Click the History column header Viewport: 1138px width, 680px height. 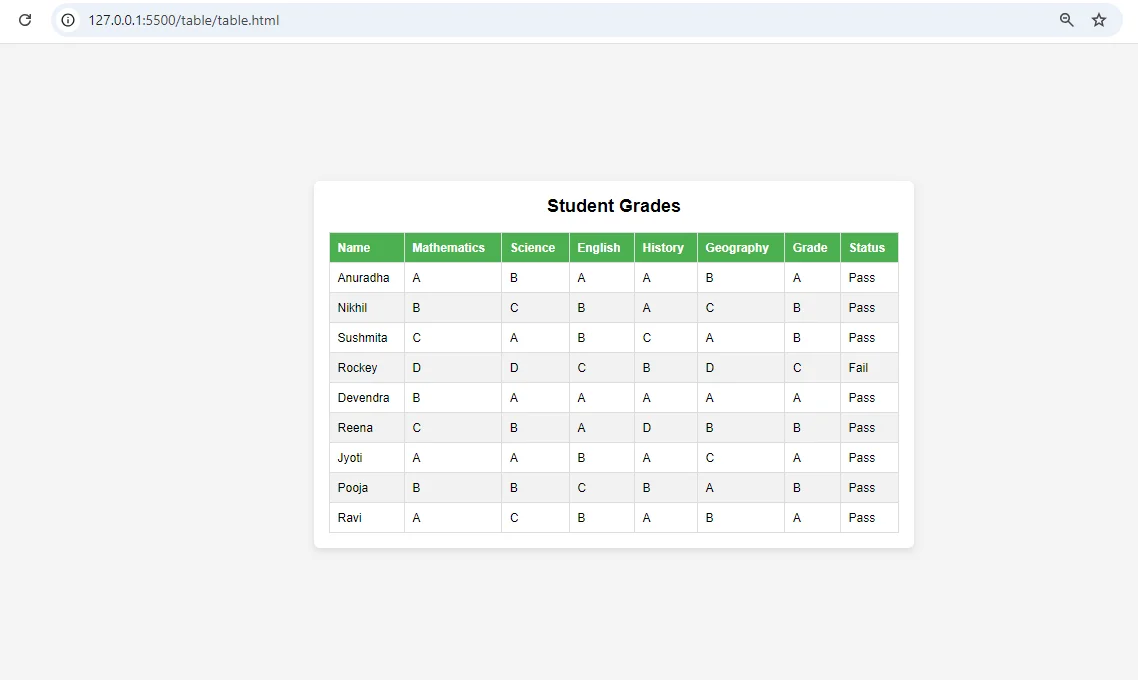[x=664, y=247]
